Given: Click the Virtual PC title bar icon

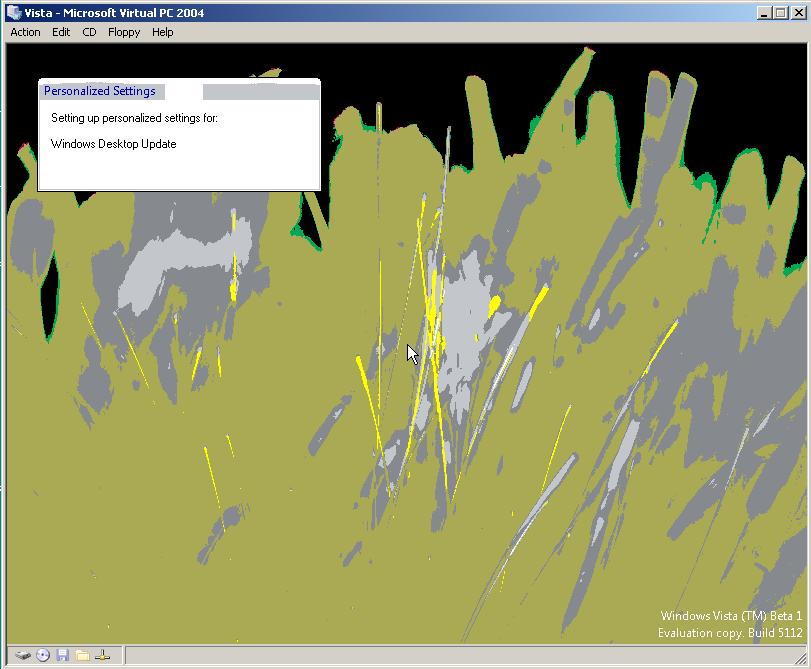Looking at the screenshot, I should [x=14, y=12].
